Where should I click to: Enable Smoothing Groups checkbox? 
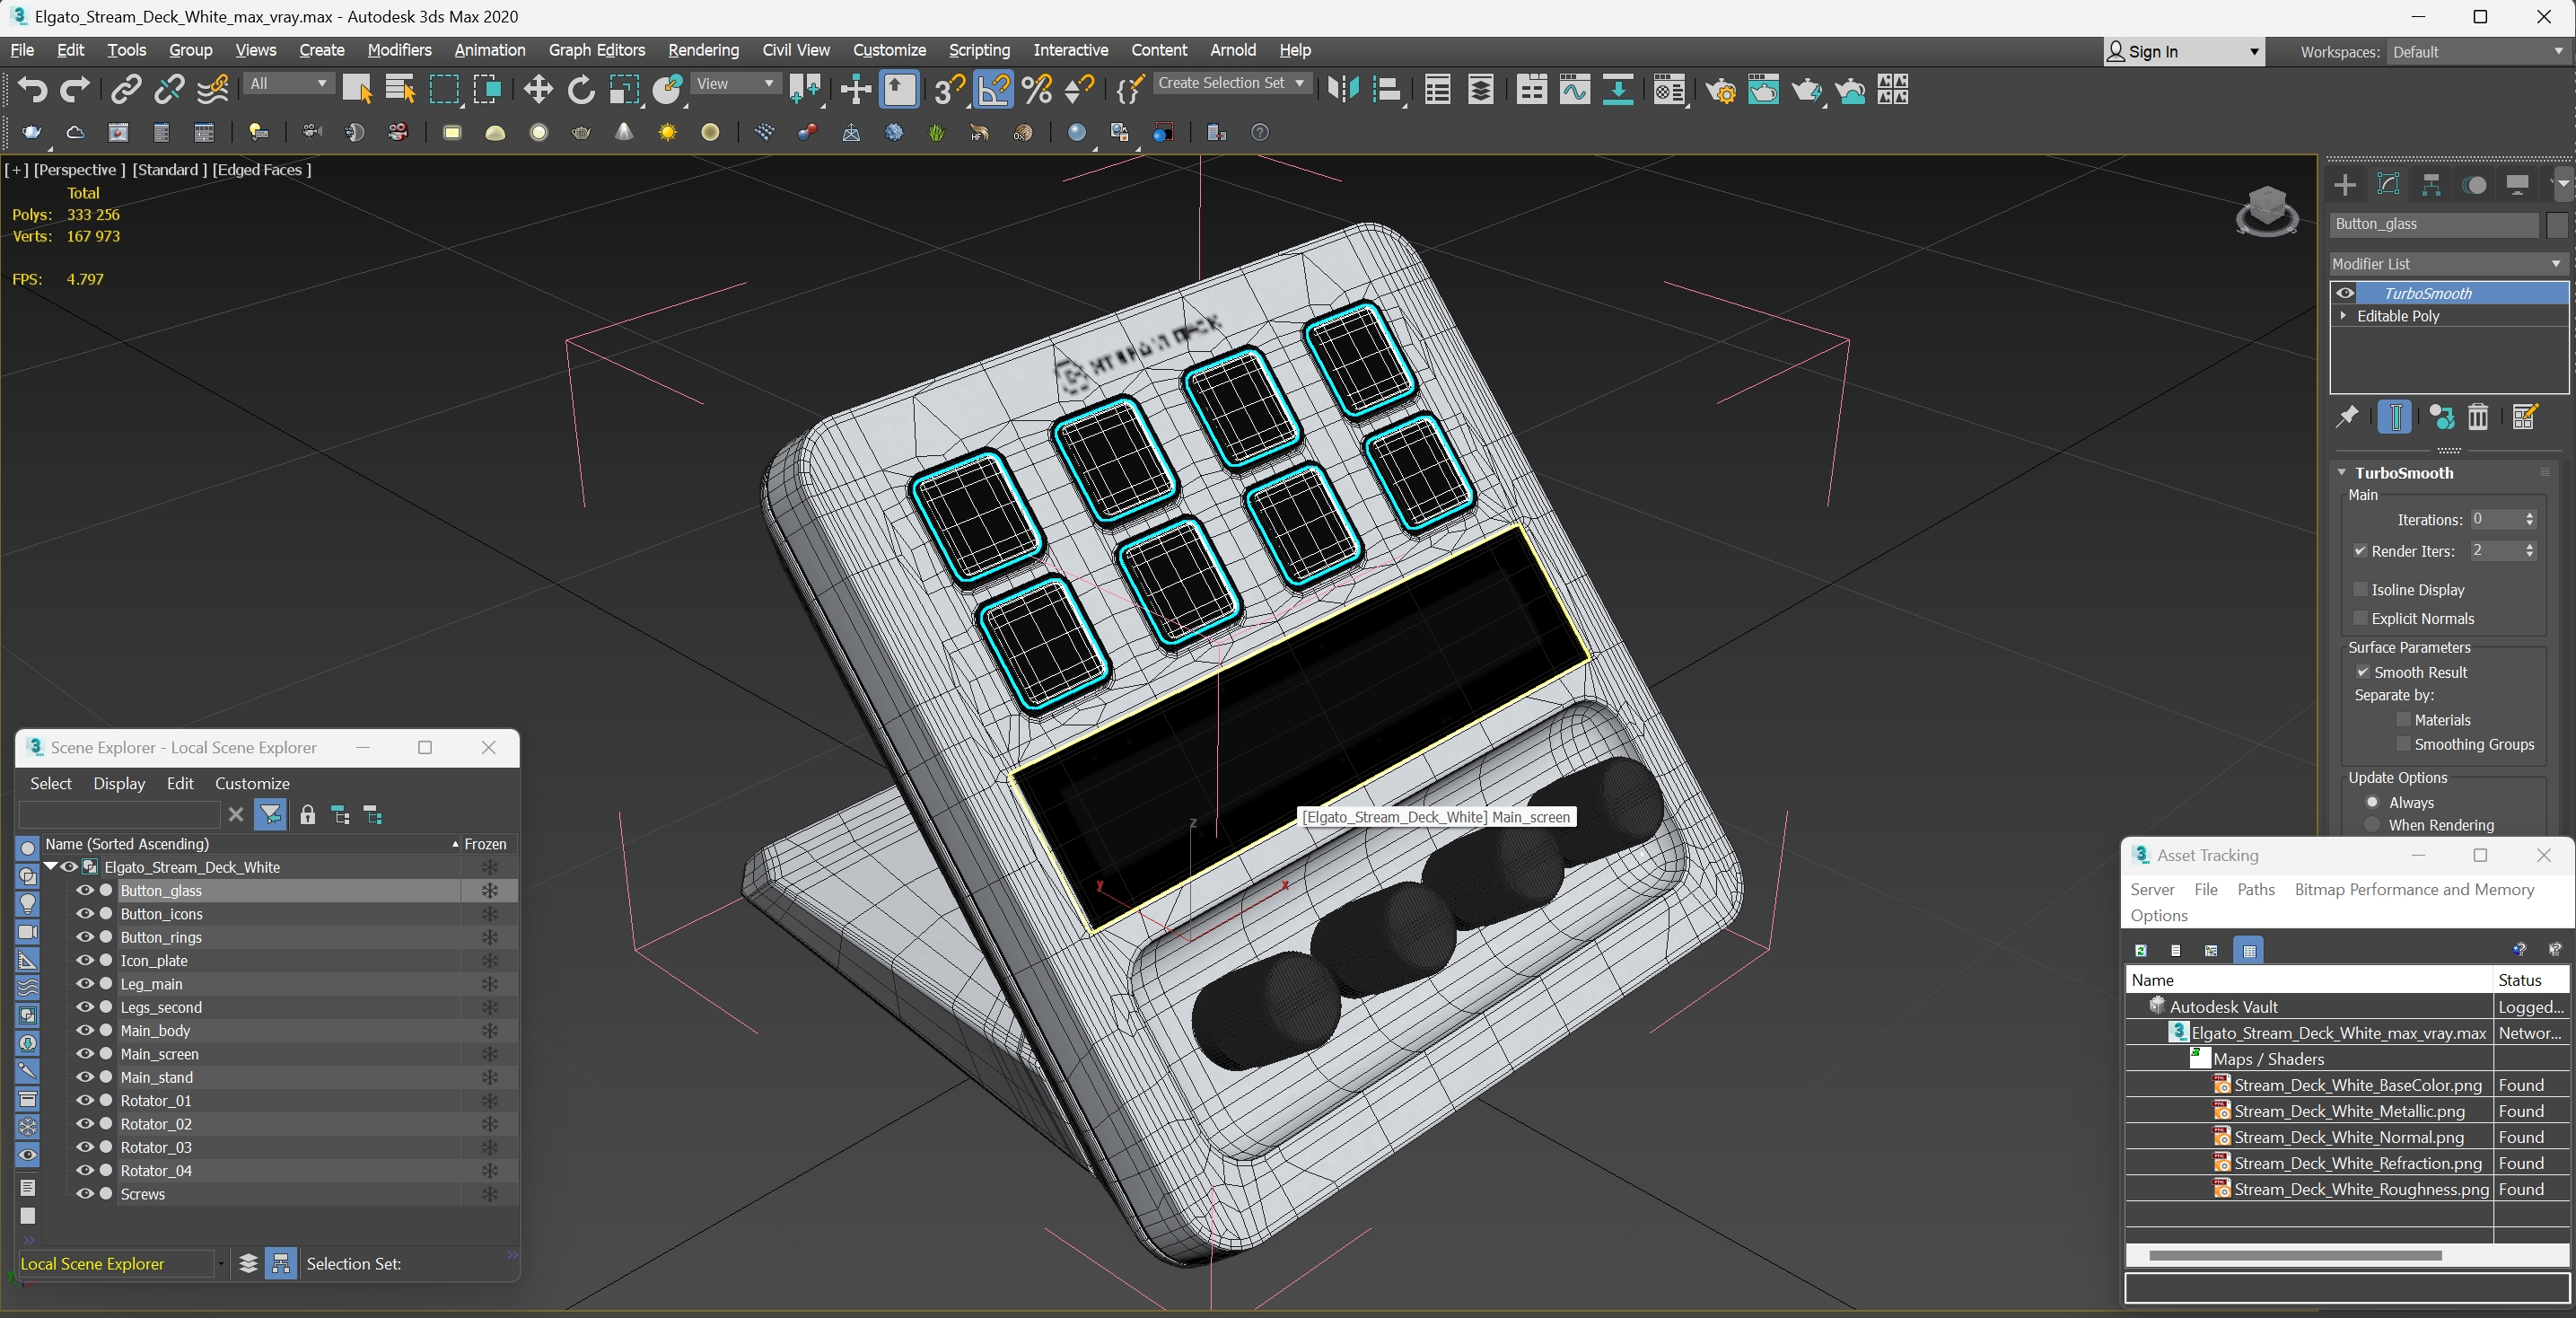click(2403, 744)
